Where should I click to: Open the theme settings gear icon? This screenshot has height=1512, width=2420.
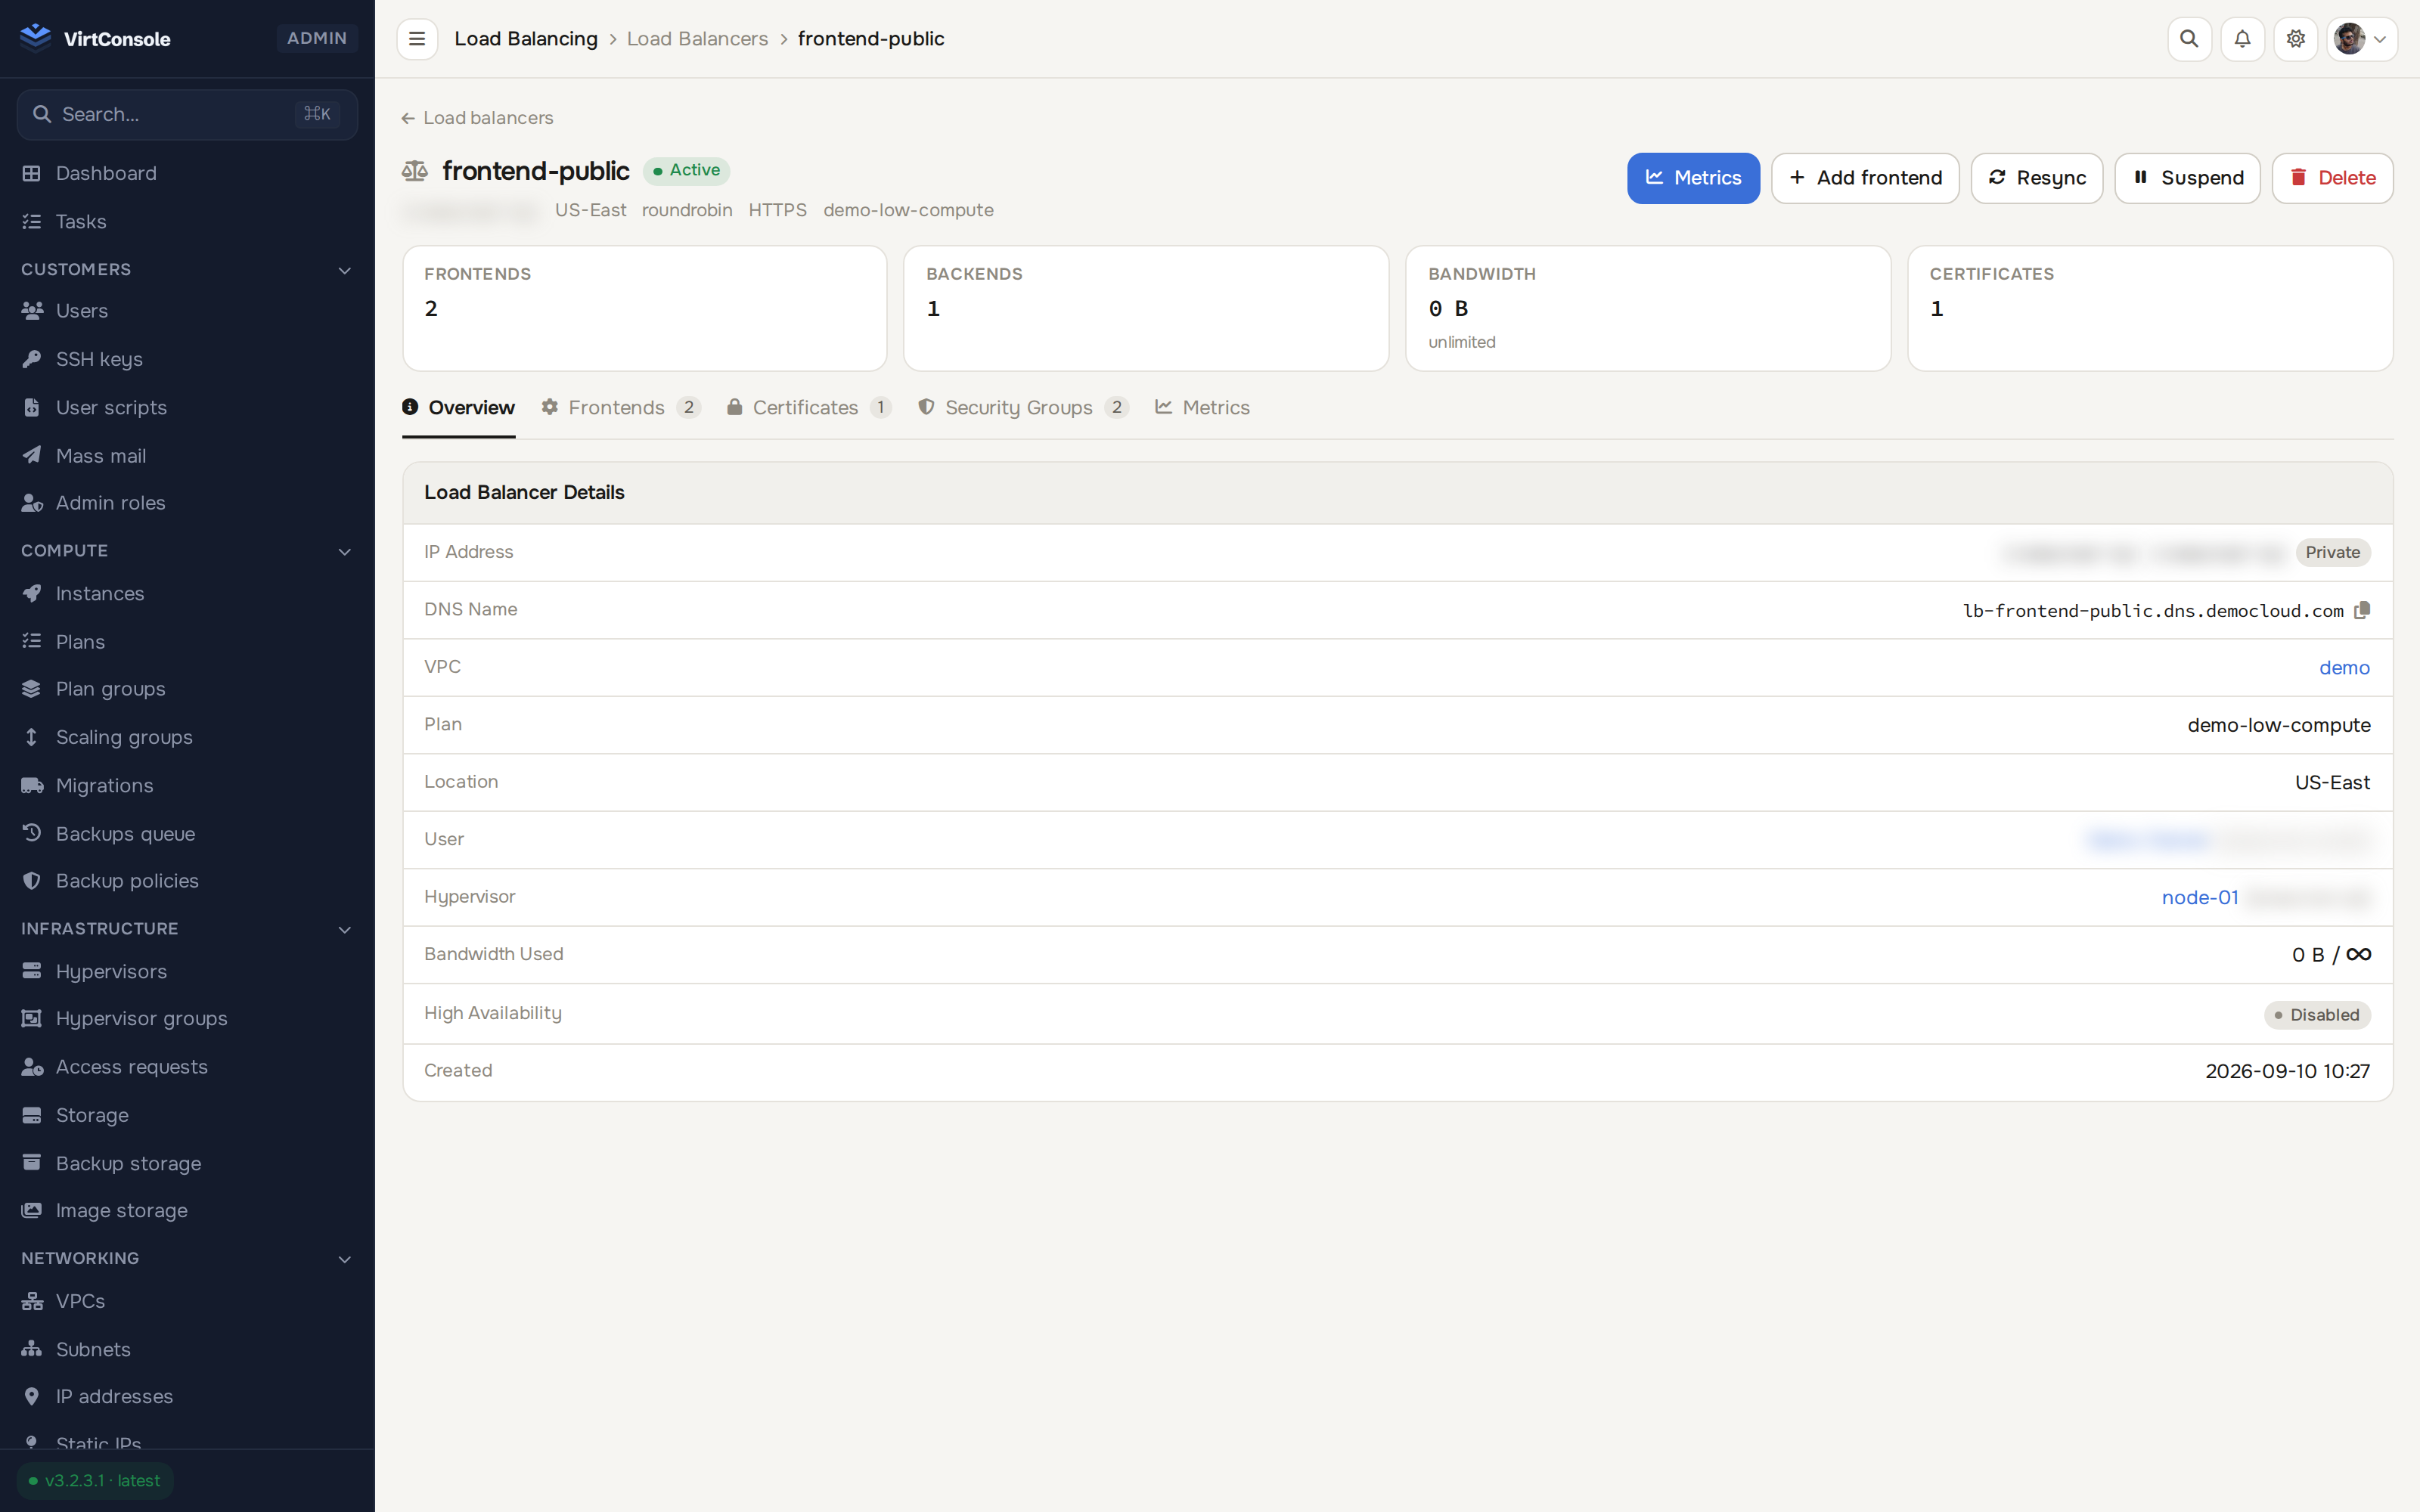point(2295,39)
